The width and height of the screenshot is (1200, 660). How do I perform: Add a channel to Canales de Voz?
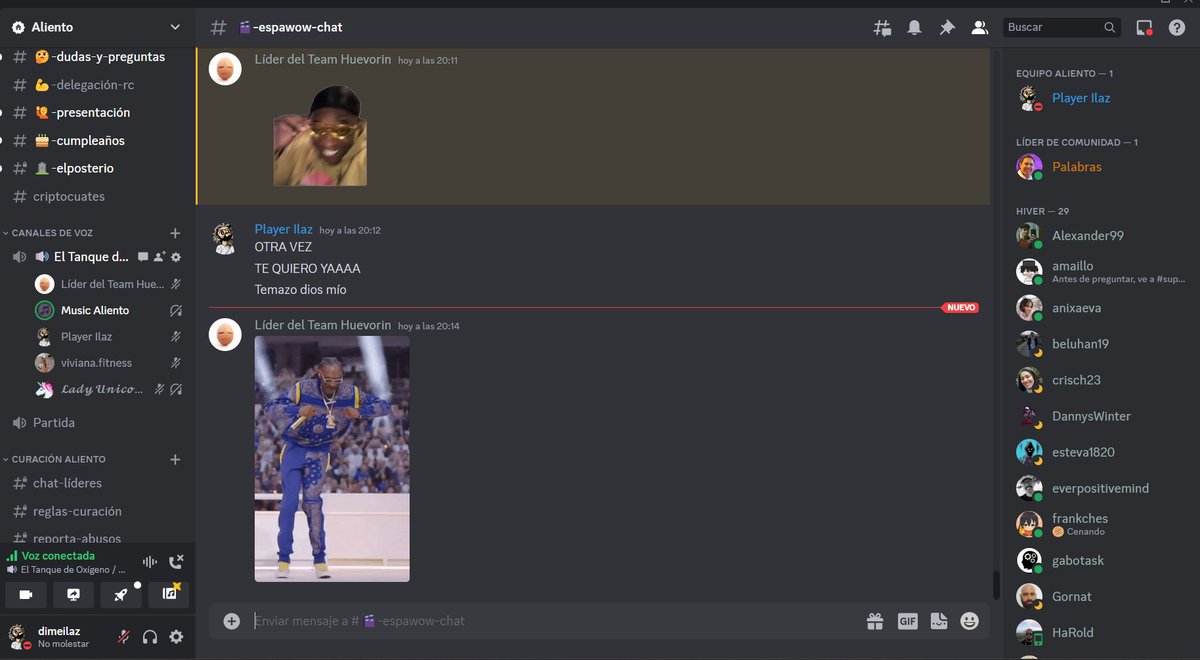click(x=175, y=233)
